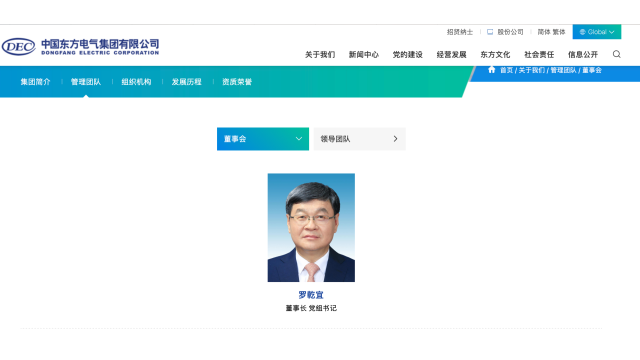Screen dimensions: 640x360
Task: Open the 新闻中心 menu
Action: 364,55
